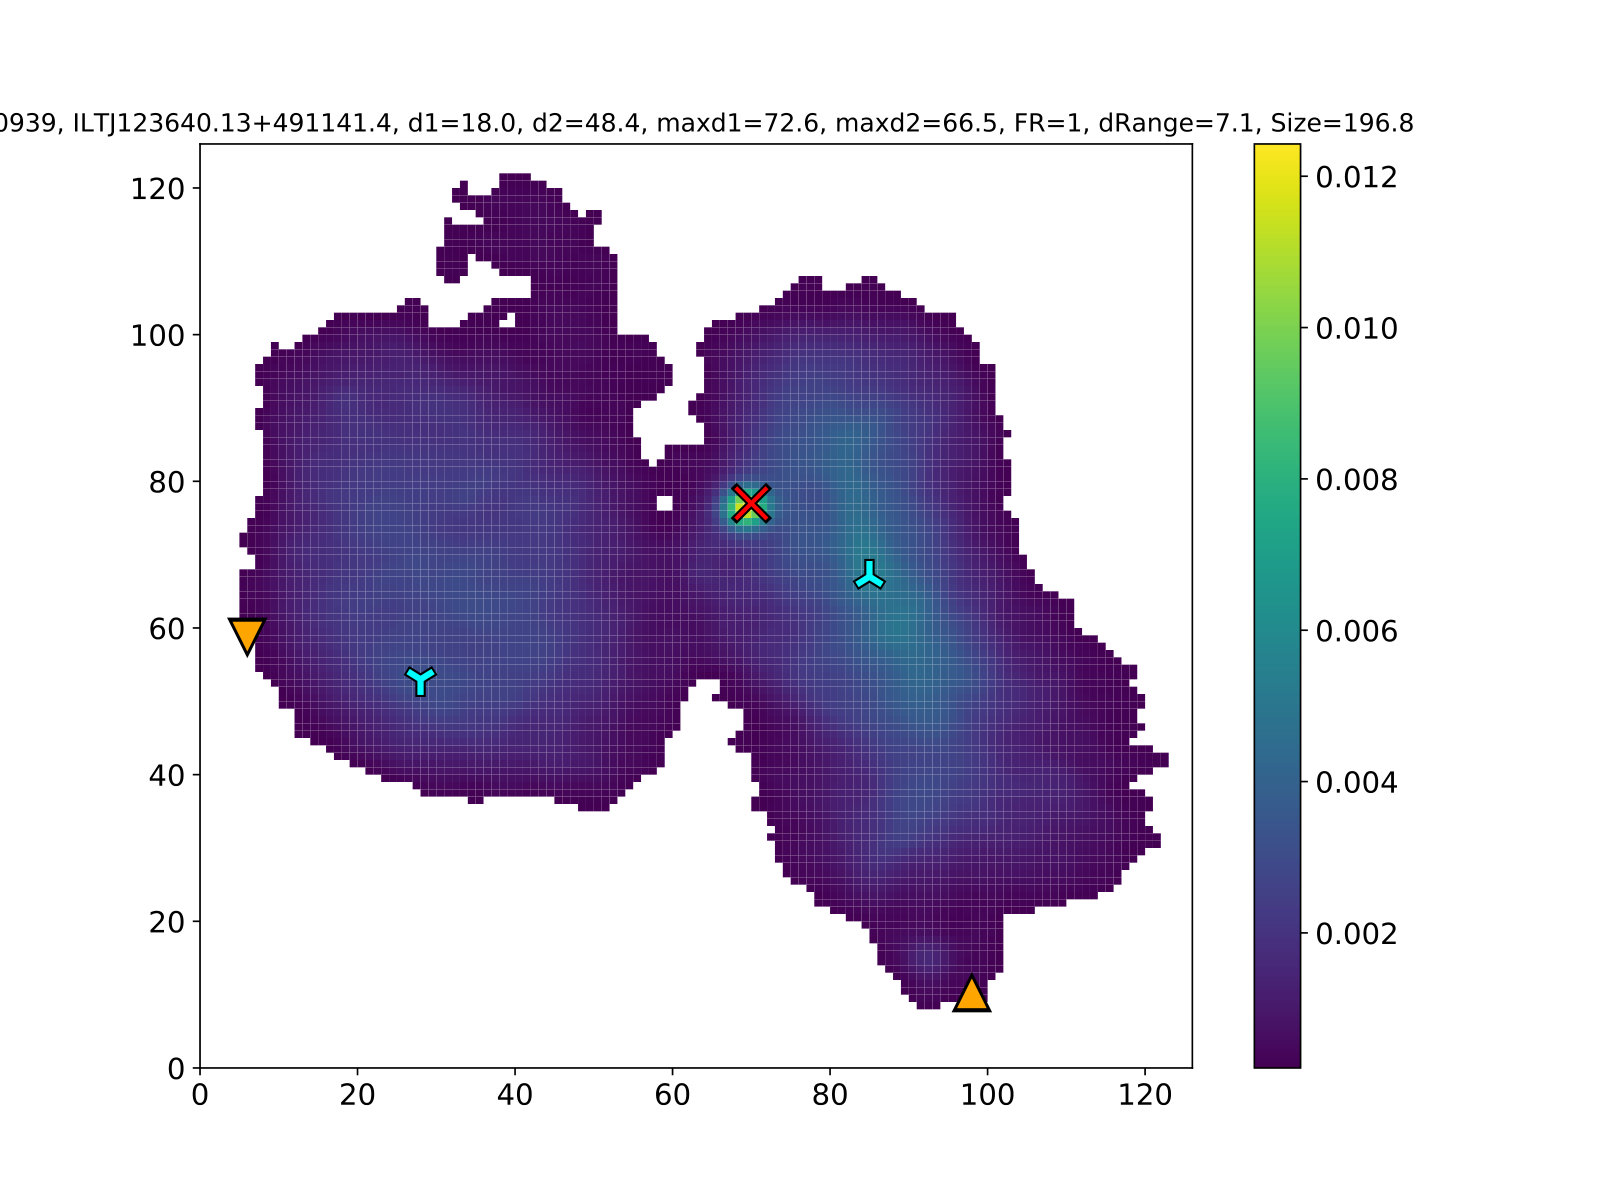Click the orange upward triangle marker
The height and width of the screenshot is (1200, 1601).
click(x=972, y=994)
